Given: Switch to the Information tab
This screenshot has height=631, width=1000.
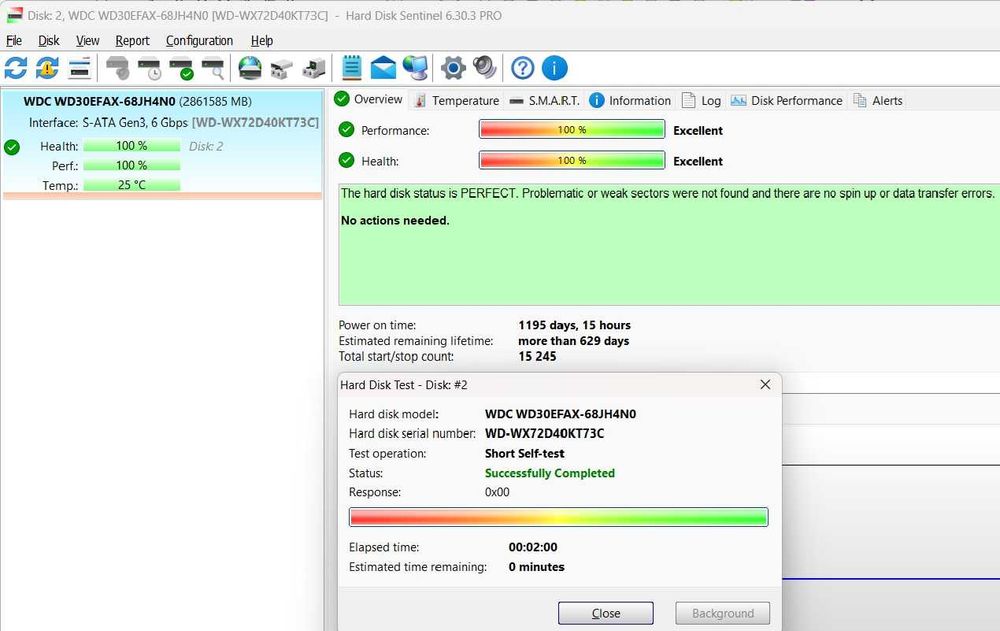Looking at the screenshot, I should (630, 100).
